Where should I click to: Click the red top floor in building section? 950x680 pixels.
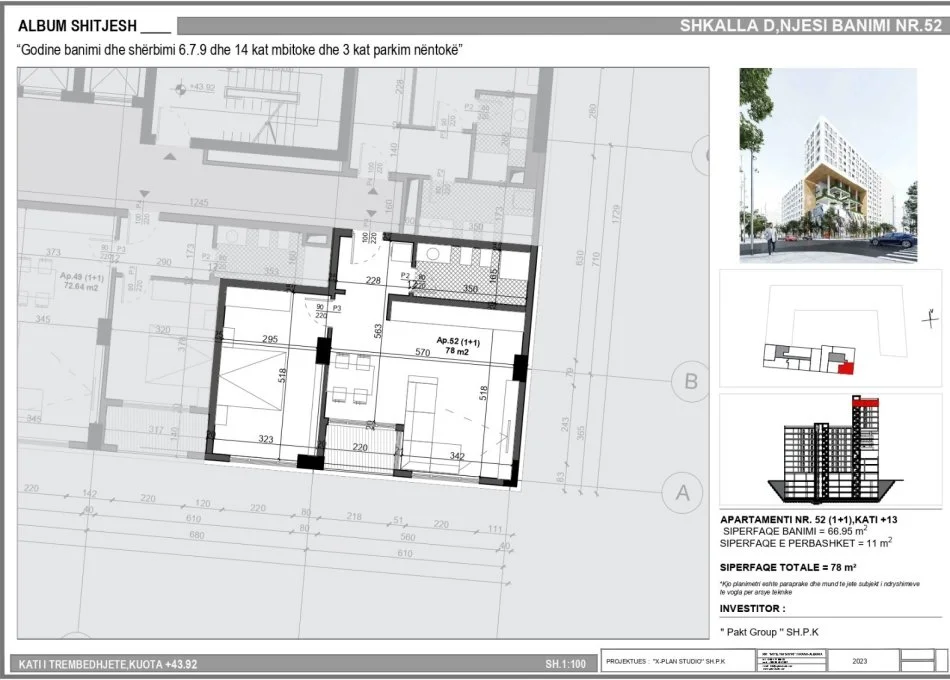[866, 401]
